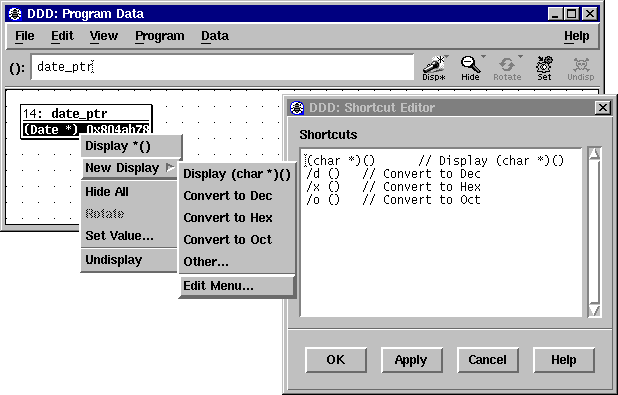Choose Set Value... in context menu
The width and height of the screenshot is (618, 395).
tap(129, 236)
